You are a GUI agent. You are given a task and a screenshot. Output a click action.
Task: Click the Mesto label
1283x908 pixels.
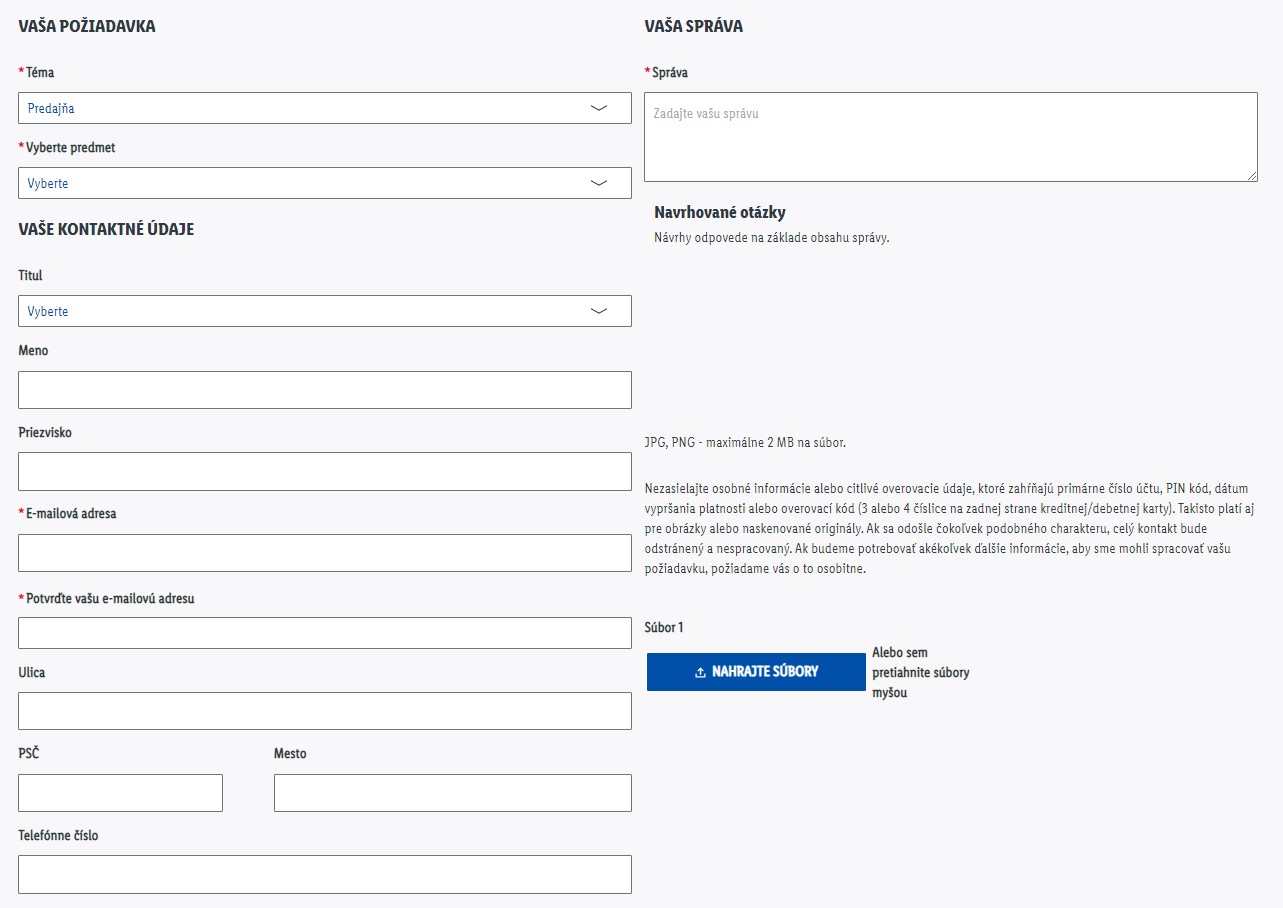point(290,754)
